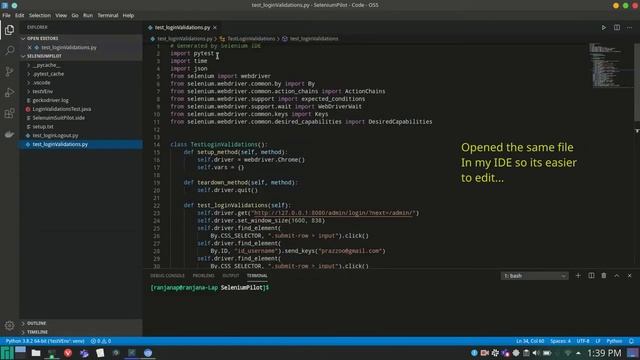Run the Python file with the play icon
640x360 pixels.
[603, 27]
